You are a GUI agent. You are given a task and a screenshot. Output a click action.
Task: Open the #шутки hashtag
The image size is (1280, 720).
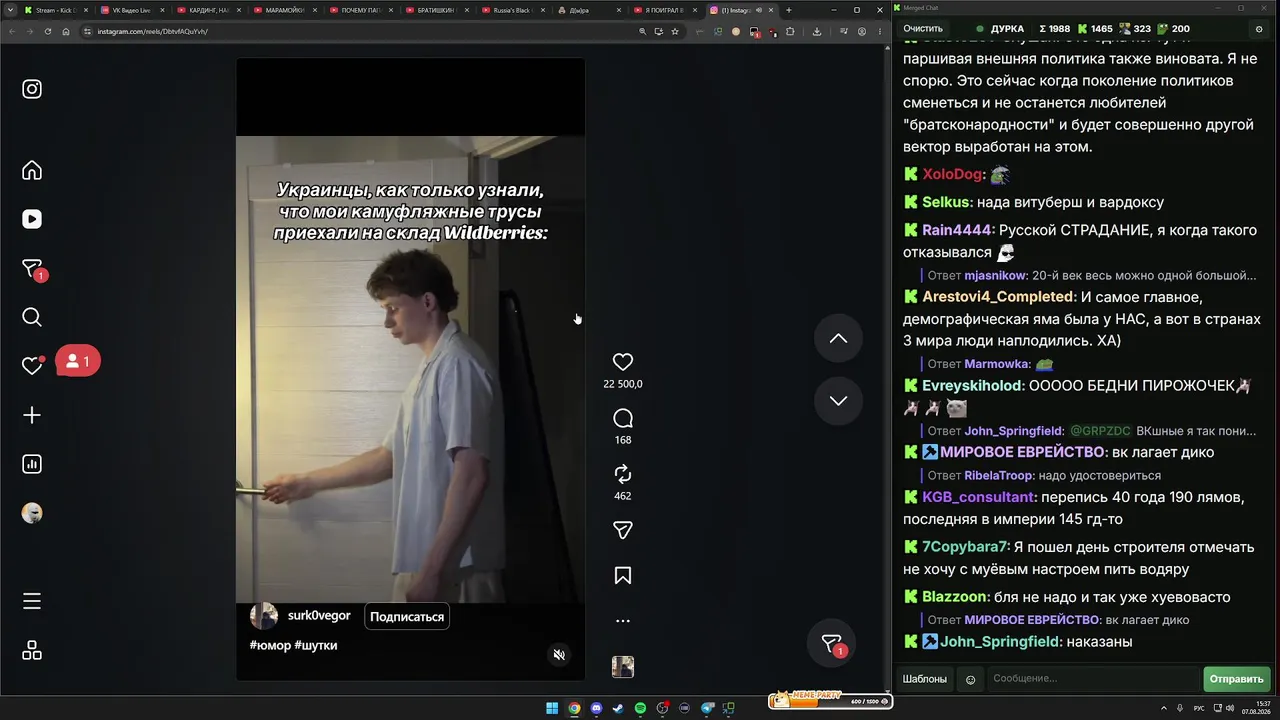316,645
